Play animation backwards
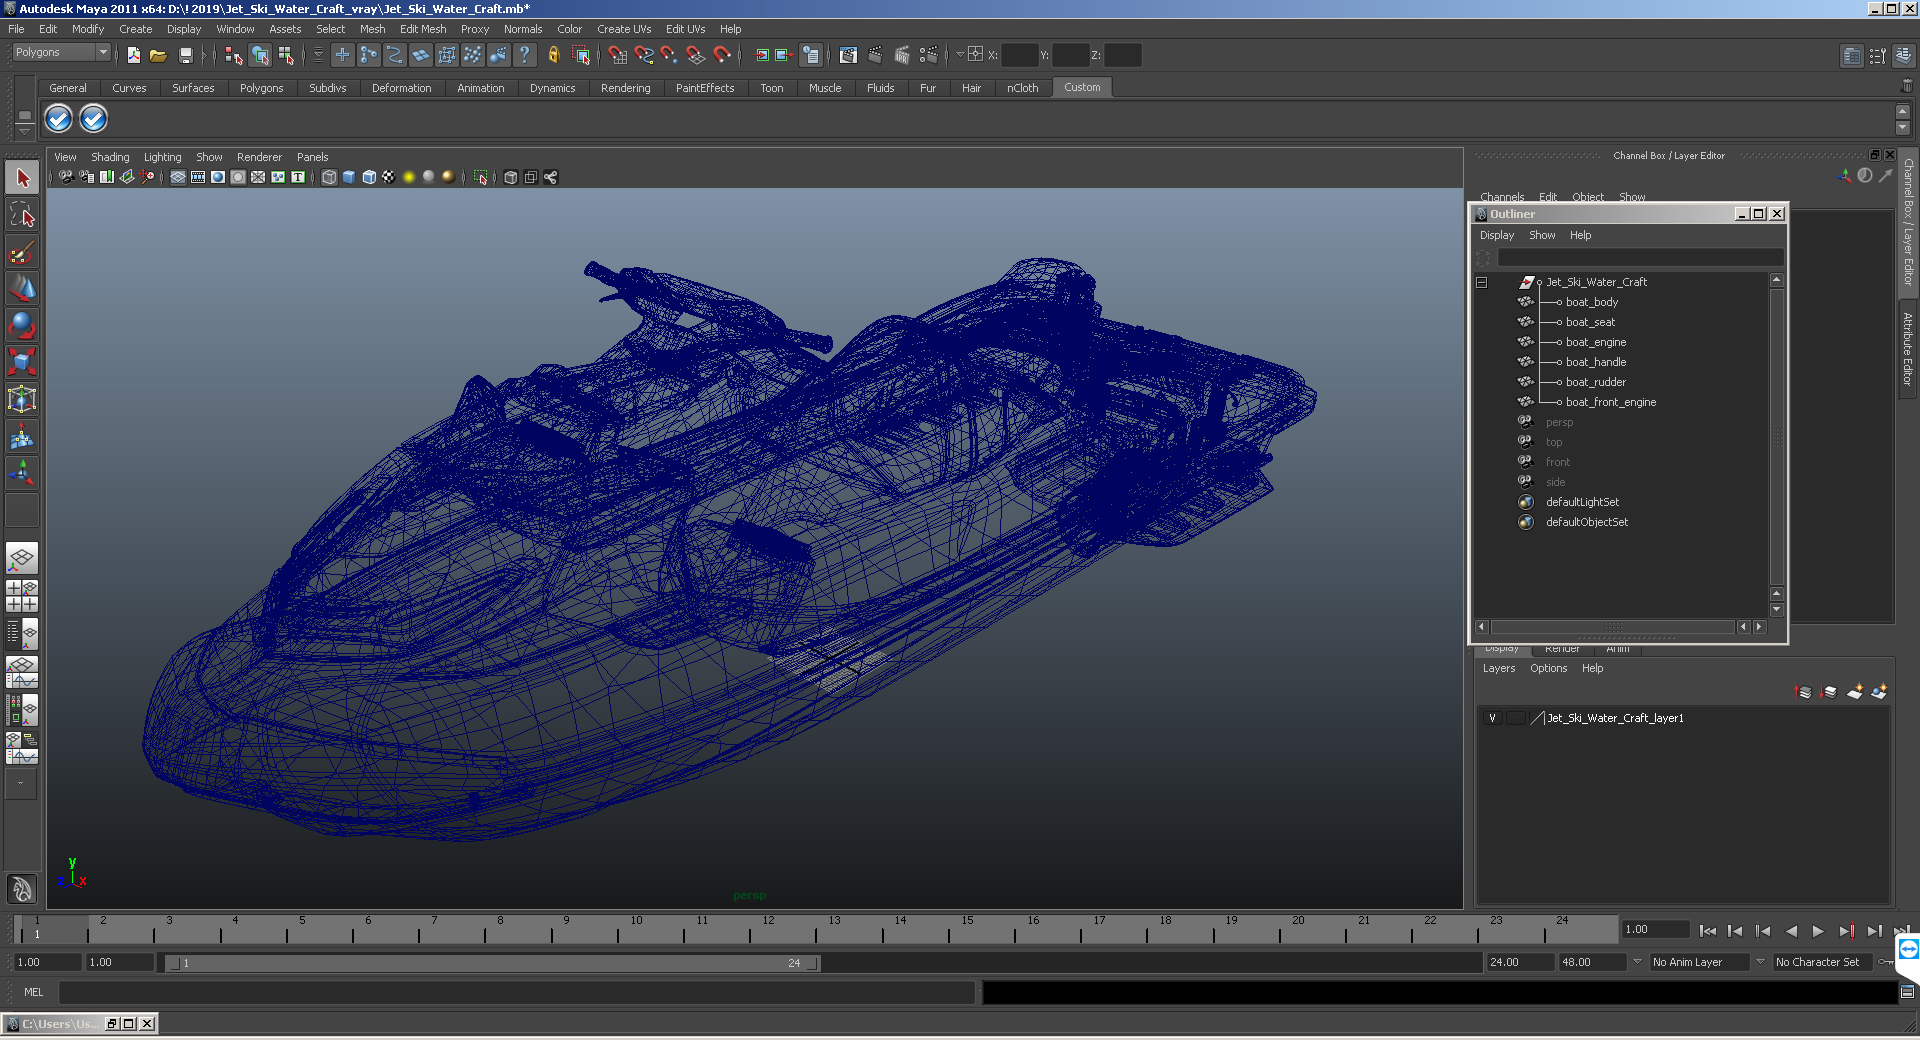The image size is (1920, 1040). point(1791,931)
